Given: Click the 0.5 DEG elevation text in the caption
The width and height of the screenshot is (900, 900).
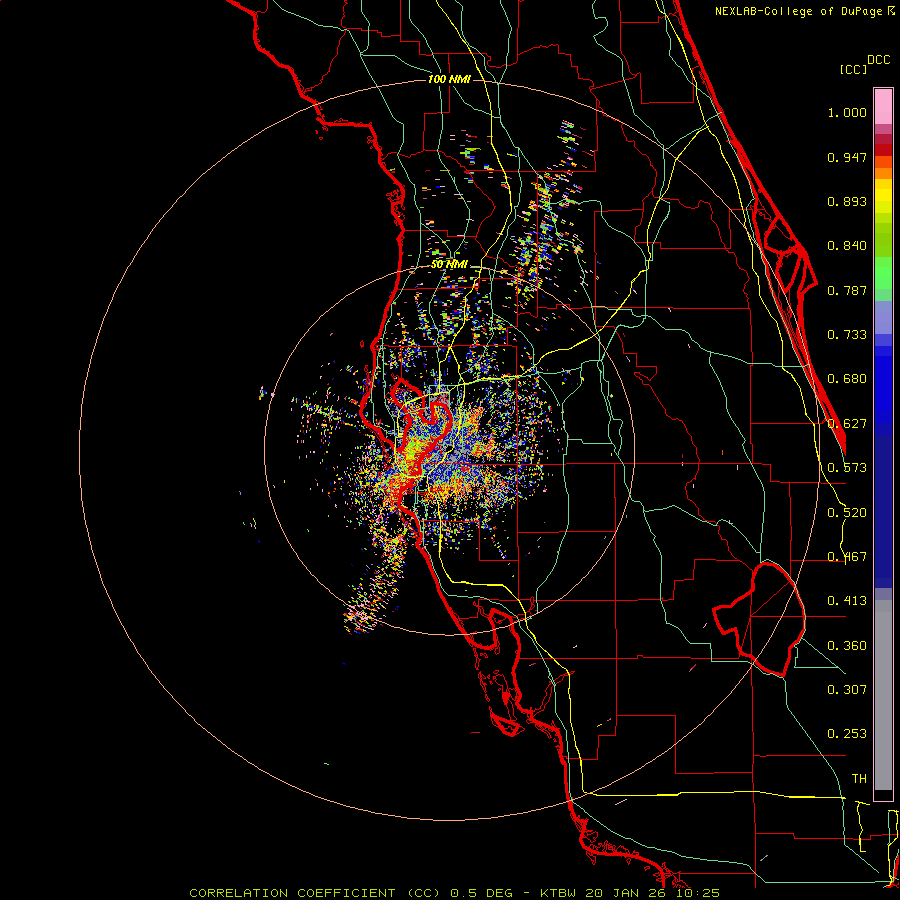Looking at the screenshot, I should (x=481, y=893).
